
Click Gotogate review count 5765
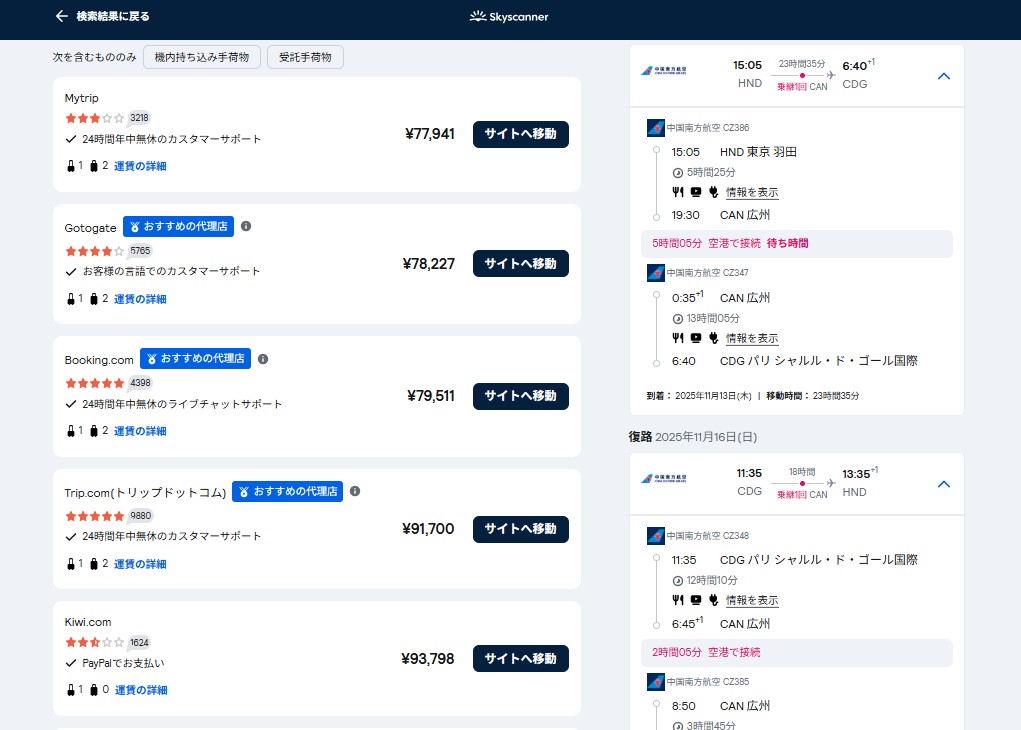140,251
